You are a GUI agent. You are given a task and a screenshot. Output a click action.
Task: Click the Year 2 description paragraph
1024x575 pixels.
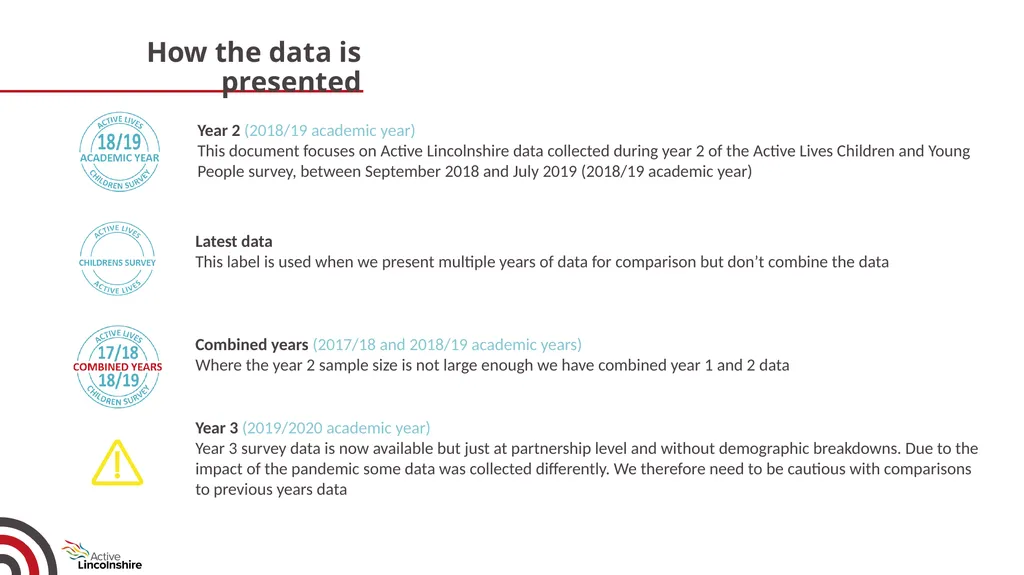(584, 161)
